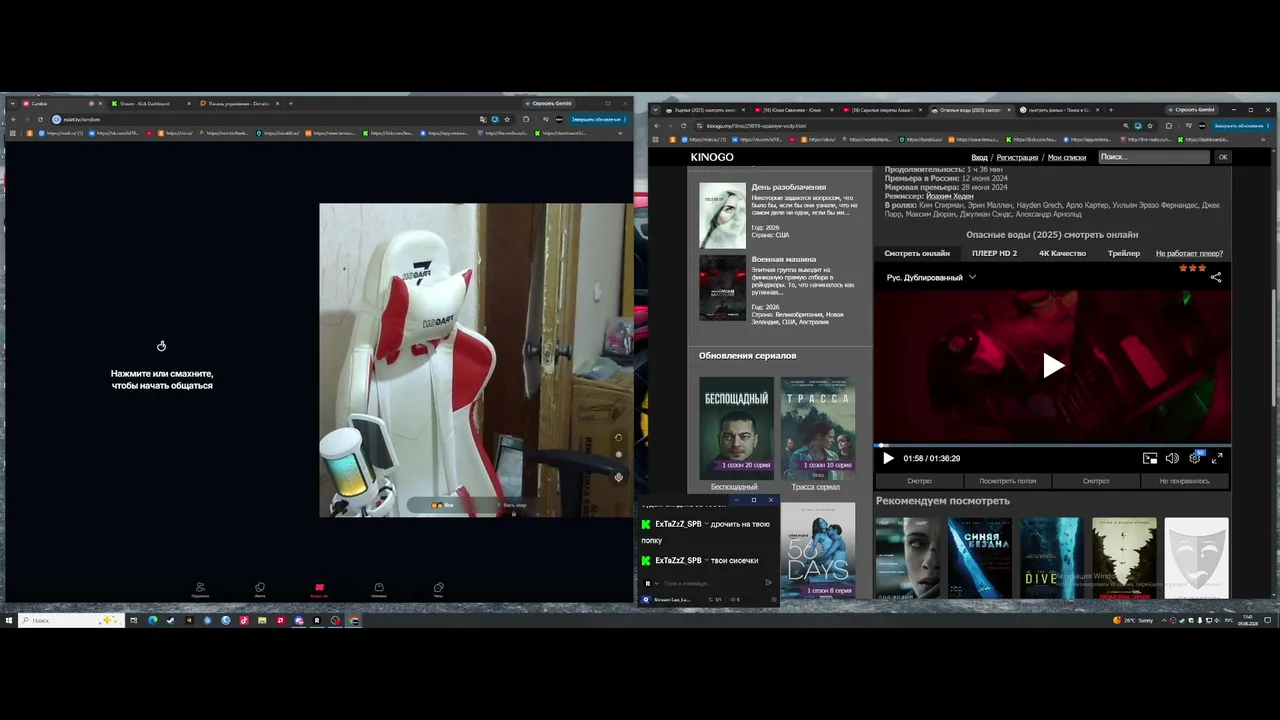This screenshot has height=720, width=1280.
Task: Open new tab in the right browser window
Action: pyautogui.click(x=1112, y=110)
